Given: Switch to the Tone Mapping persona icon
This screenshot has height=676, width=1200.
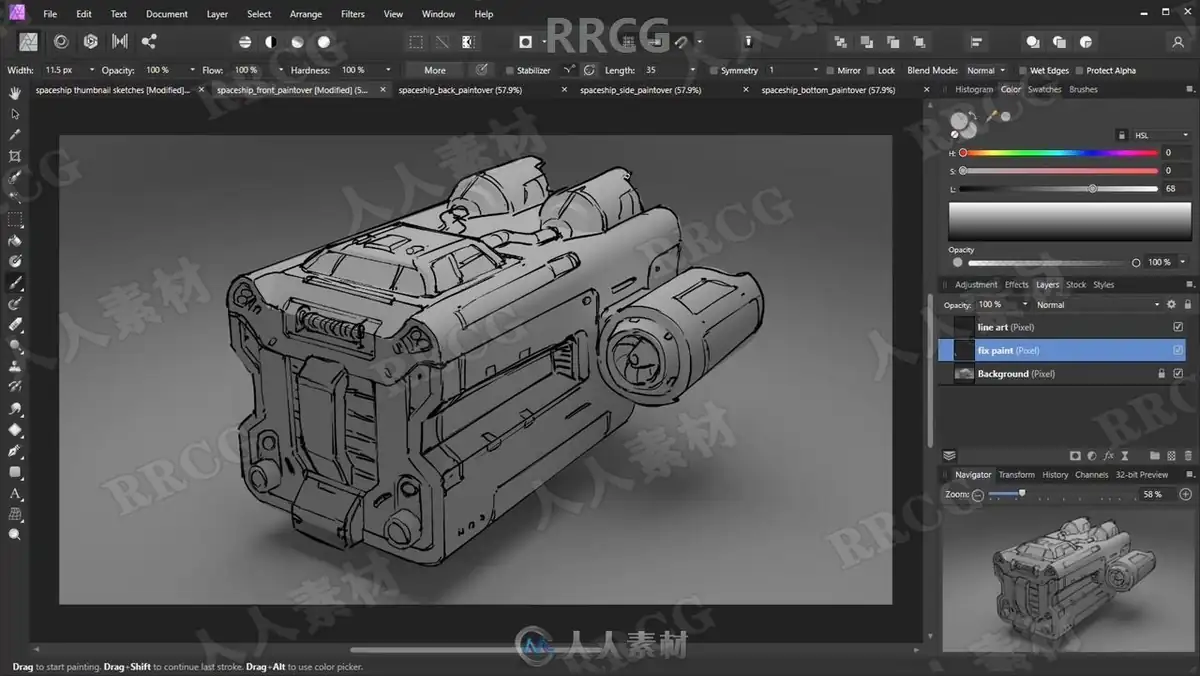Looking at the screenshot, I should click(120, 41).
